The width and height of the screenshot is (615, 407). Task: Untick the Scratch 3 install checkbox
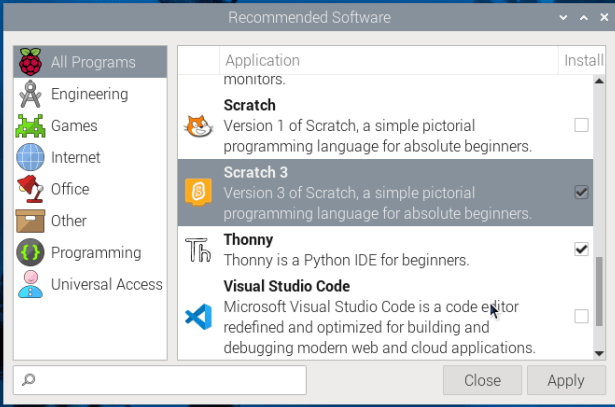pyautogui.click(x=581, y=193)
